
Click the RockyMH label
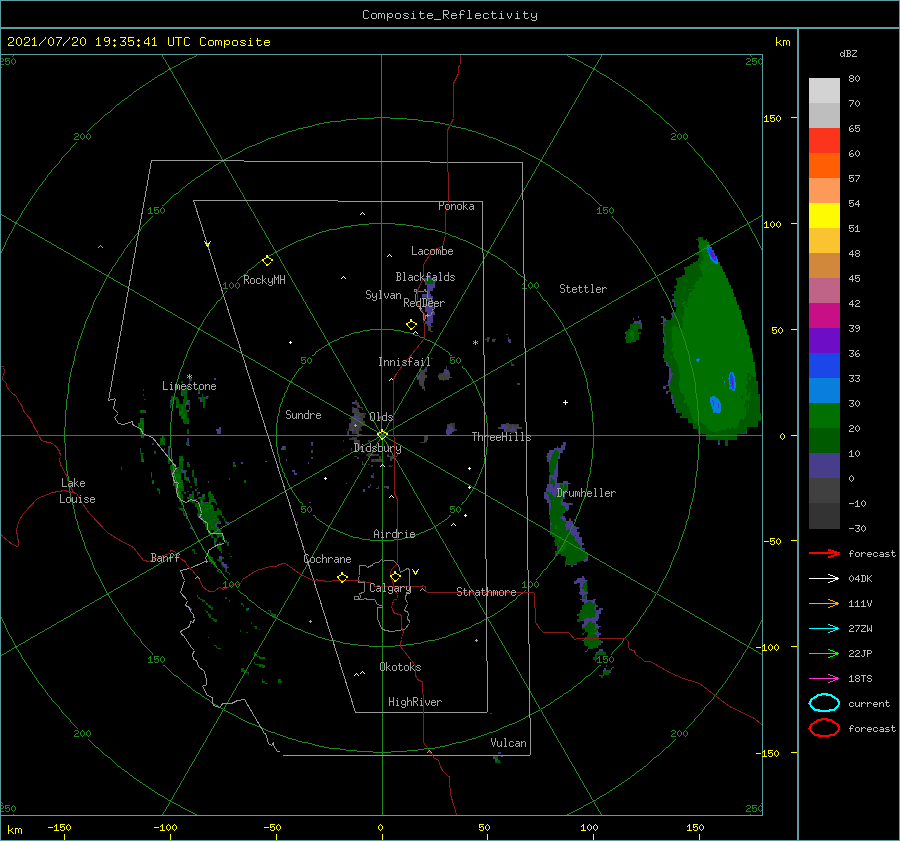click(x=264, y=280)
